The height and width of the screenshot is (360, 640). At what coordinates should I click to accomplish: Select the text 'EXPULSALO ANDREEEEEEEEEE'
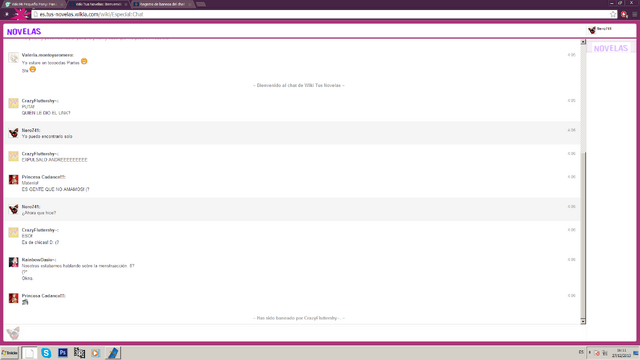(x=54, y=160)
